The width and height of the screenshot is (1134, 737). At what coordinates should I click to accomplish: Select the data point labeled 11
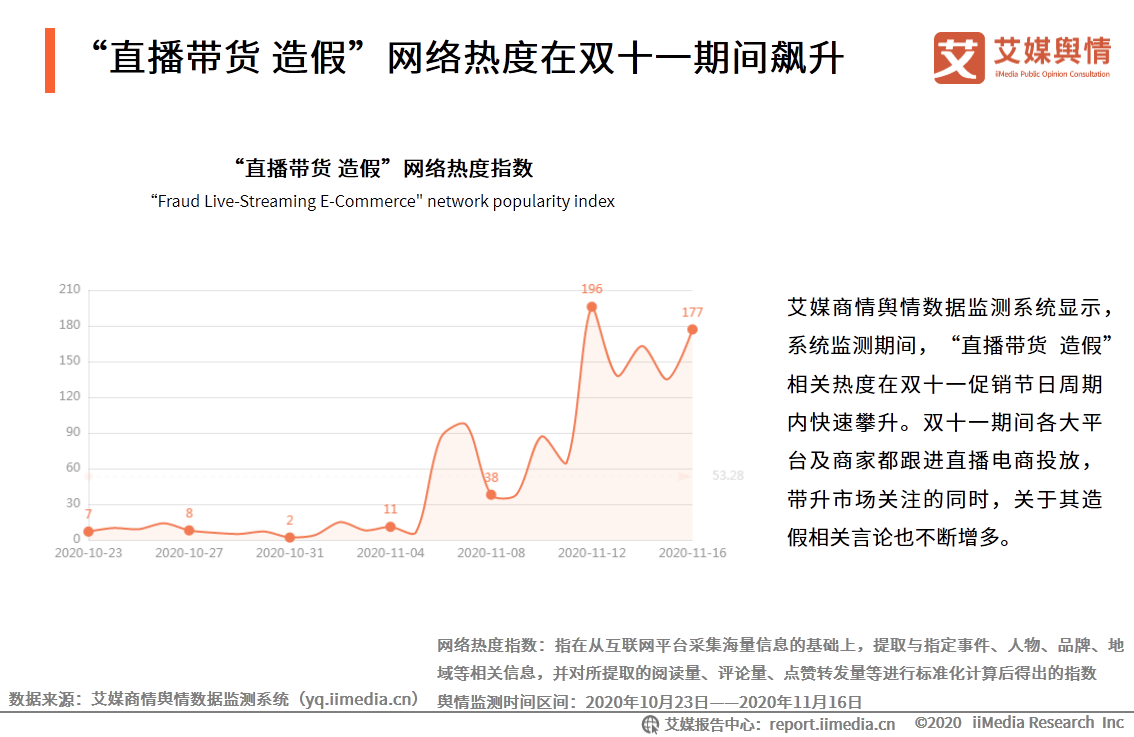392,527
